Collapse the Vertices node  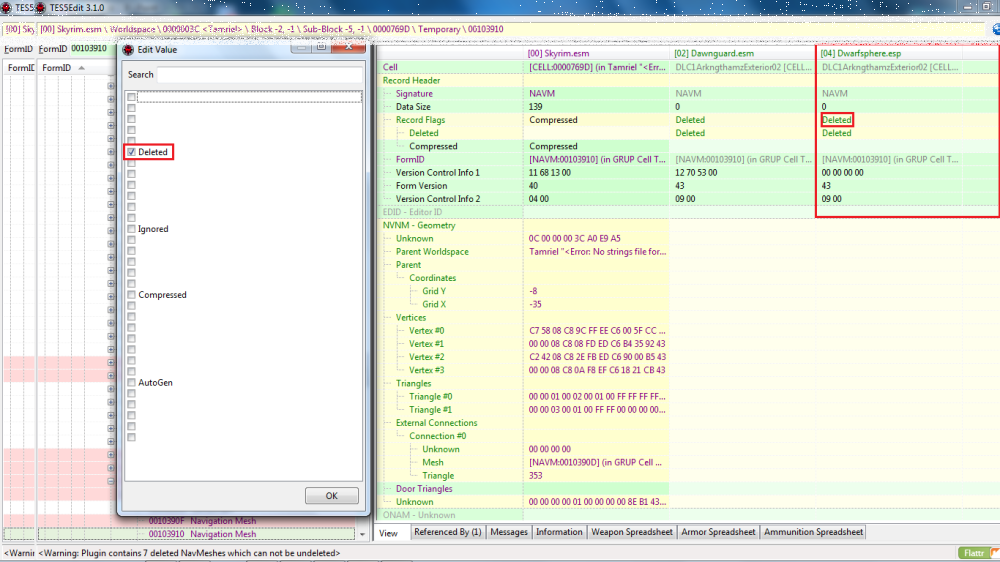click(x=388, y=318)
